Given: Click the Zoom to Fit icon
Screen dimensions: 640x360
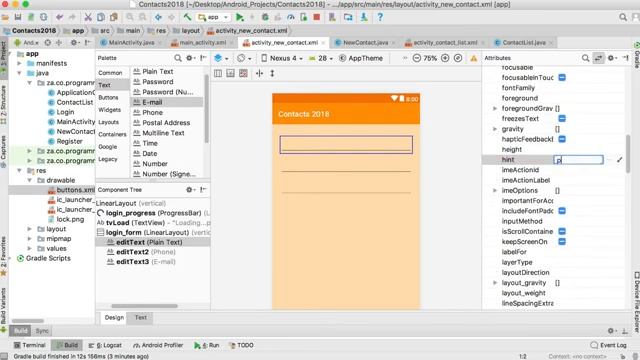Looking at the screenshot, I should (458, 58).
